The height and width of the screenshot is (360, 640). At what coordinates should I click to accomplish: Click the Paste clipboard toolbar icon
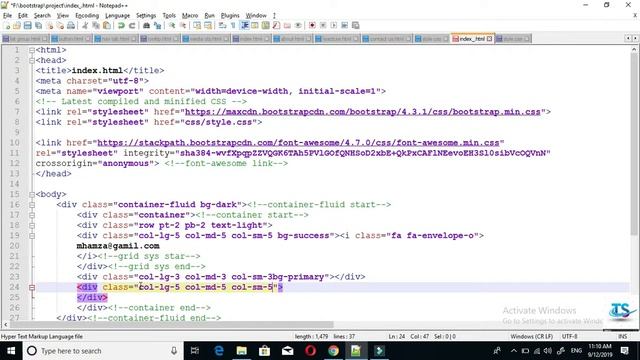click(107, 25)
